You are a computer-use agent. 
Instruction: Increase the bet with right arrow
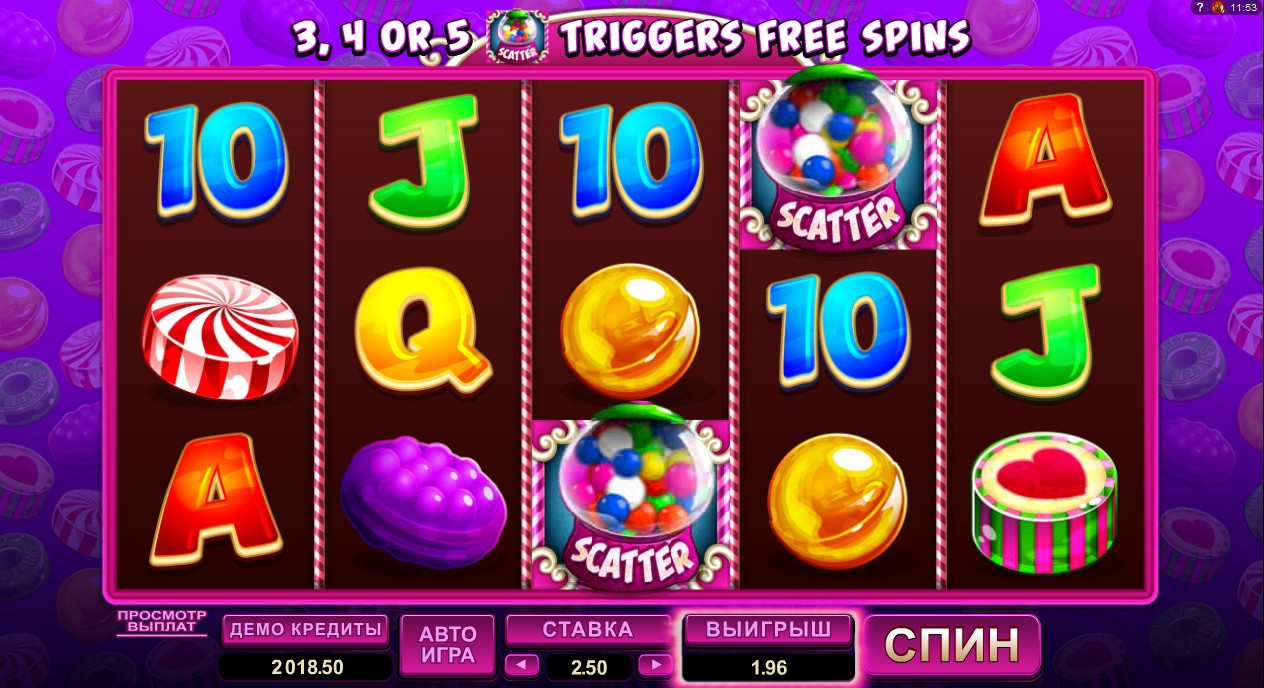[x=655, y=664]
